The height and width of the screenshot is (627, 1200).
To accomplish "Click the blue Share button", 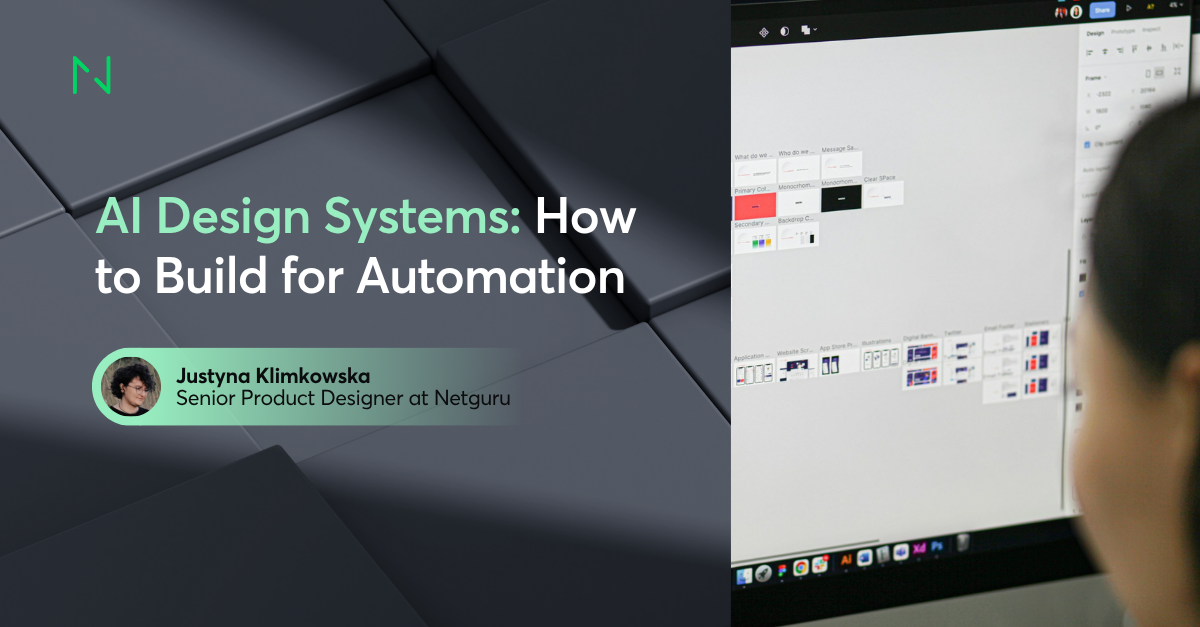I will (1102, 10).
